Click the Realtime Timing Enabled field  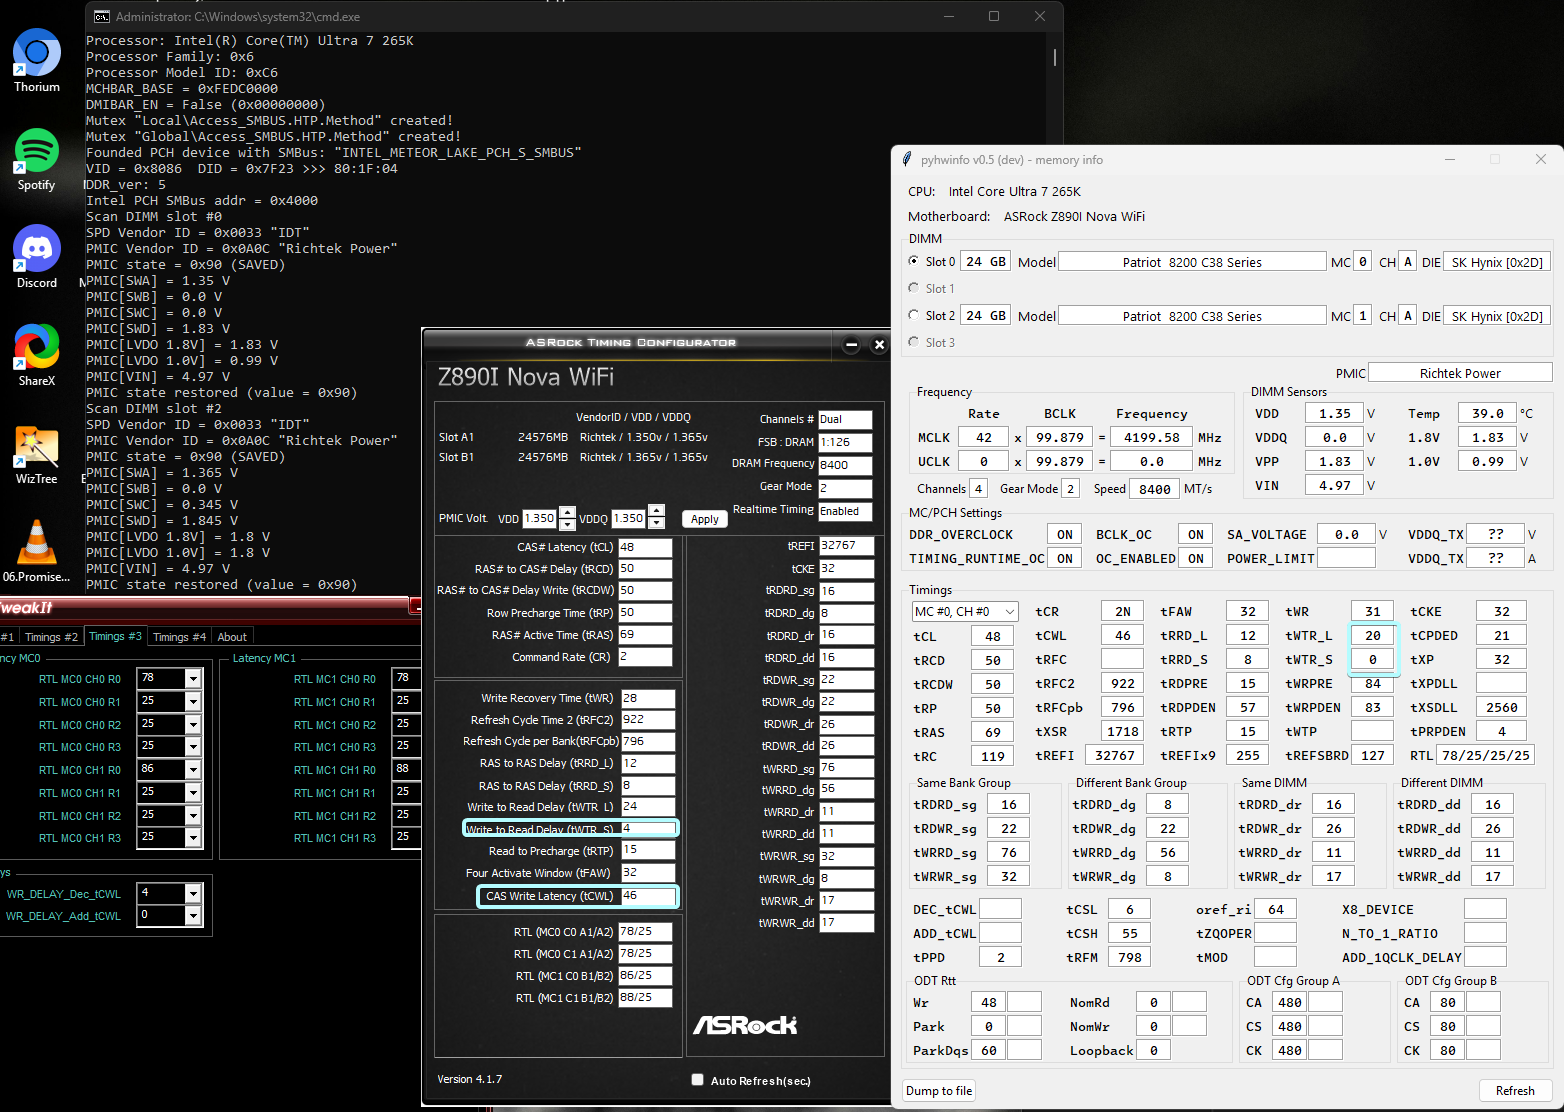[x=845, y=511]
